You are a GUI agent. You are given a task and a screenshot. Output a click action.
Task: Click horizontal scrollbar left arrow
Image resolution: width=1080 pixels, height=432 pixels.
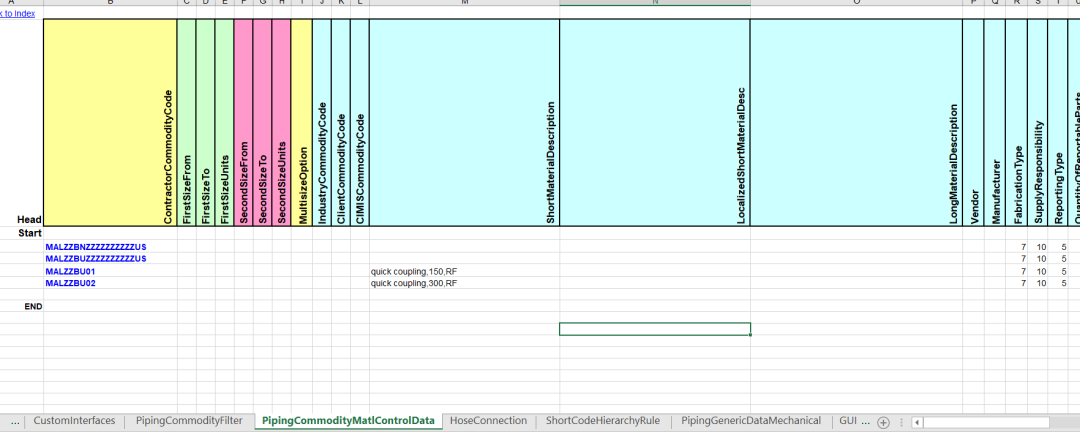click(x=916, y=422)
